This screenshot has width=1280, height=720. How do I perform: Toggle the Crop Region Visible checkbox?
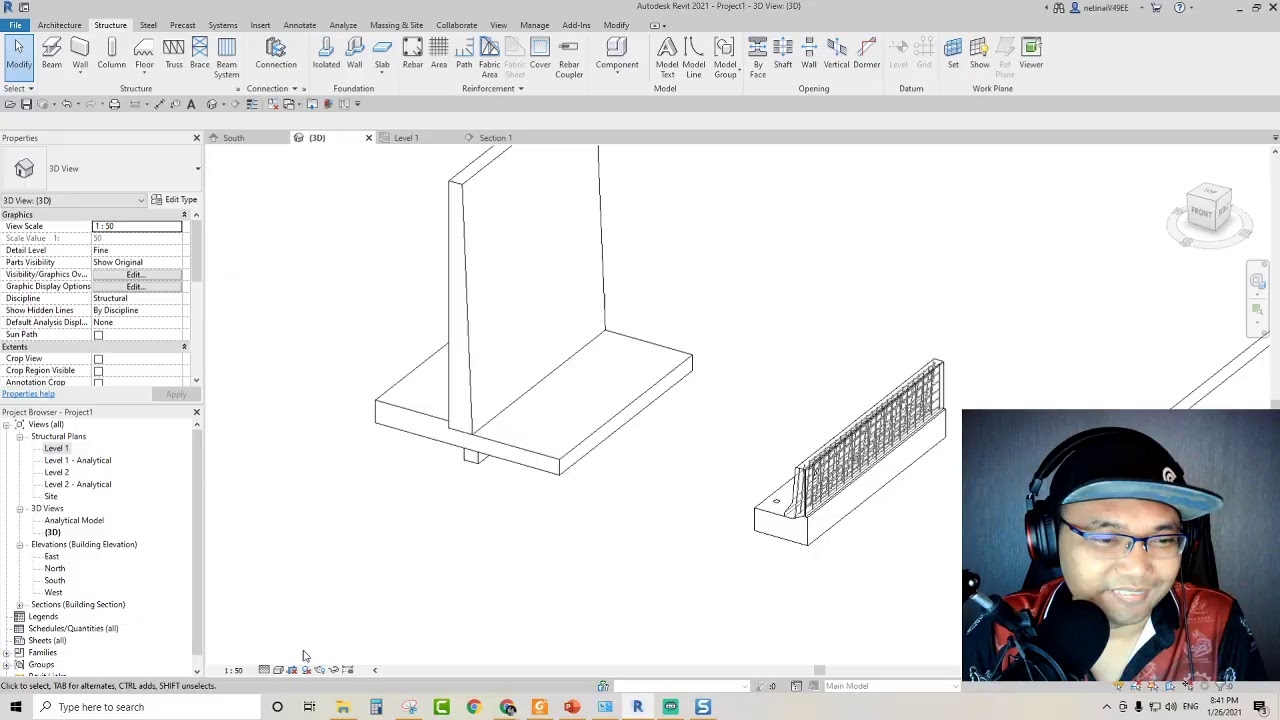coord(98,371)
